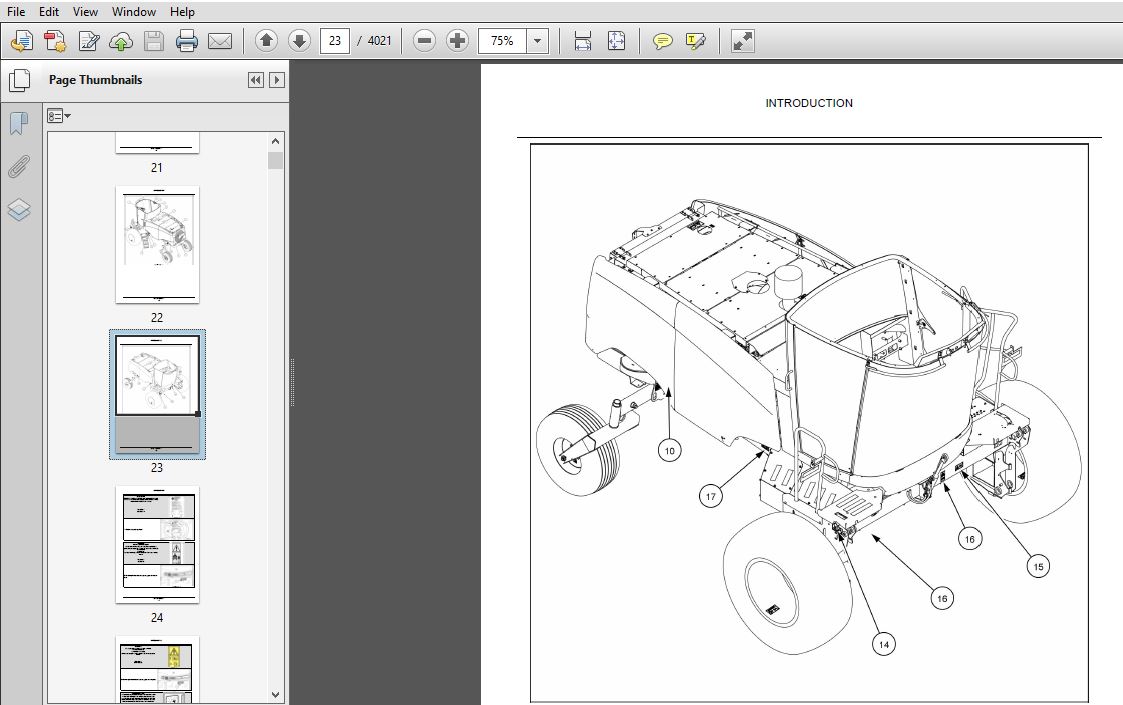Select page 24 thumbnail
The height and width of the screenshot is (705, 1123).
click(158, 545)
